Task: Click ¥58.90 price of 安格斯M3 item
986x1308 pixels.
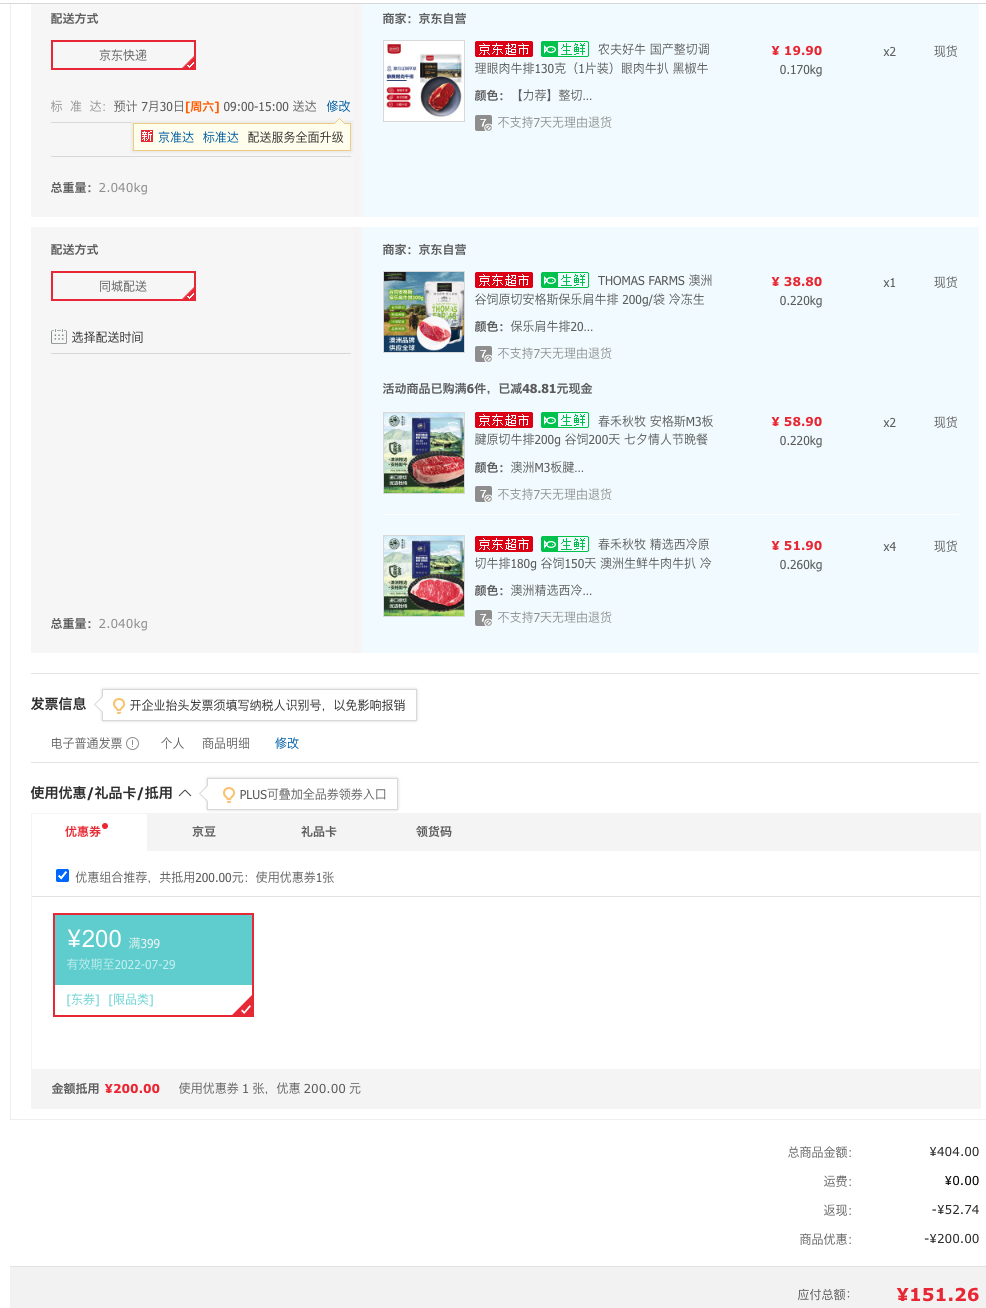Action: tap(796, 421)
